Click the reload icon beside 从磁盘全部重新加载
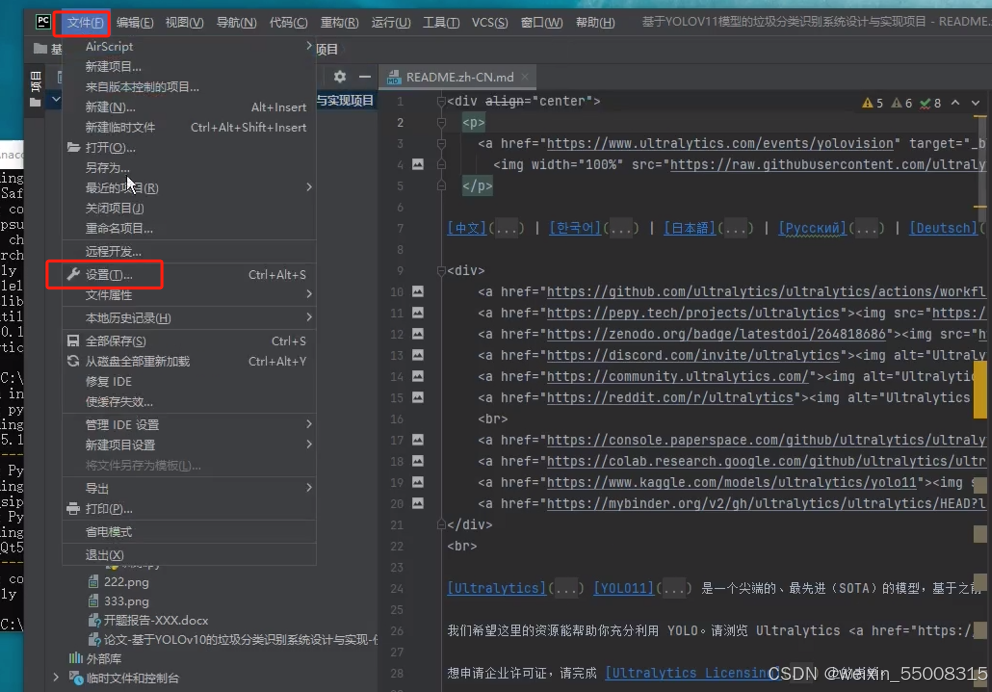This screenshot has height=692, width=992. tap(73, 361)
